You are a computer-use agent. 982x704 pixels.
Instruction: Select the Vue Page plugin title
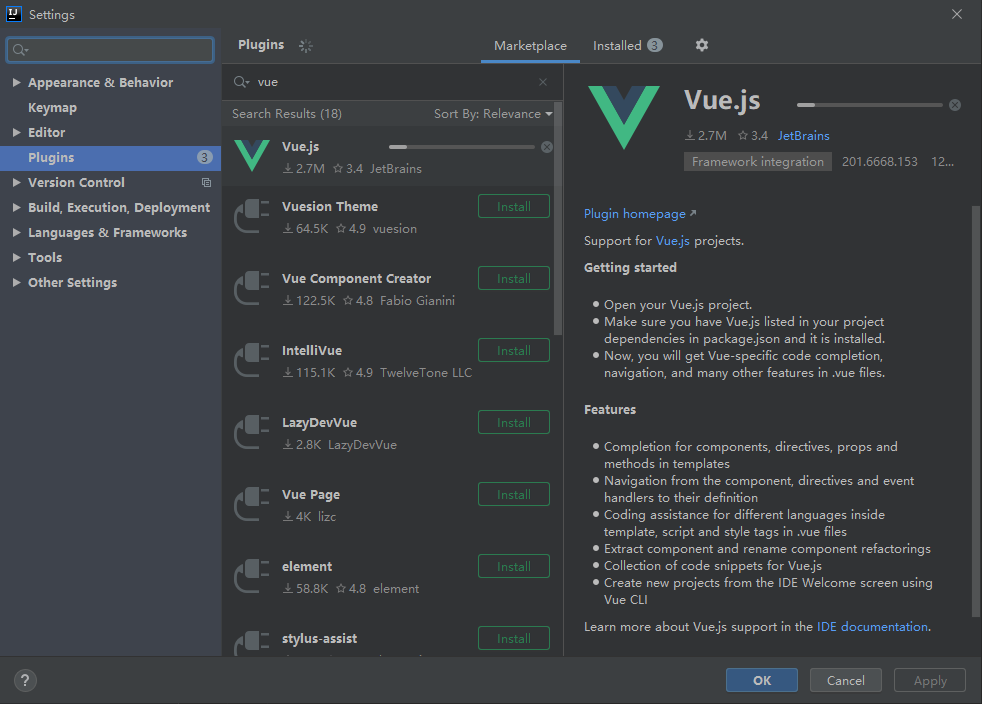(311, 495)
